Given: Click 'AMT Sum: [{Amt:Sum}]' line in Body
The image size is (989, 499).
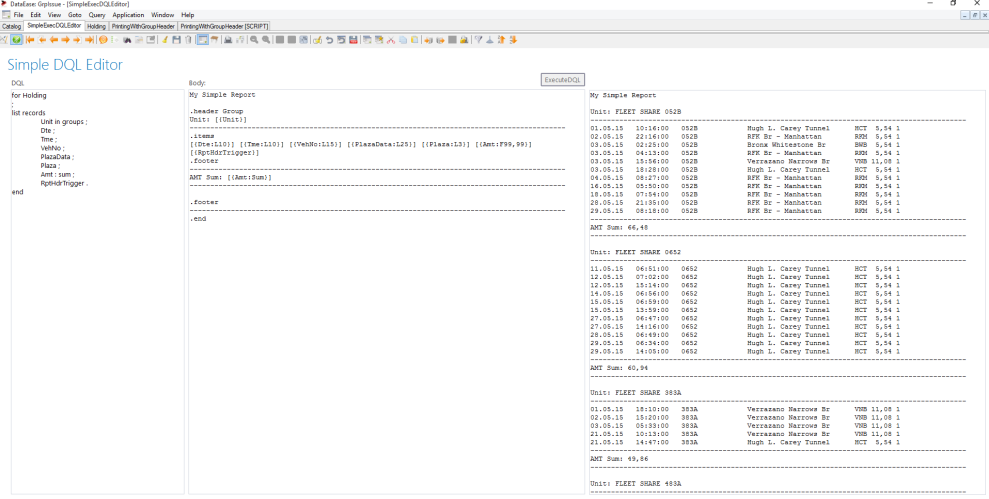Looking at the screenshot, I should click(231, 178).
